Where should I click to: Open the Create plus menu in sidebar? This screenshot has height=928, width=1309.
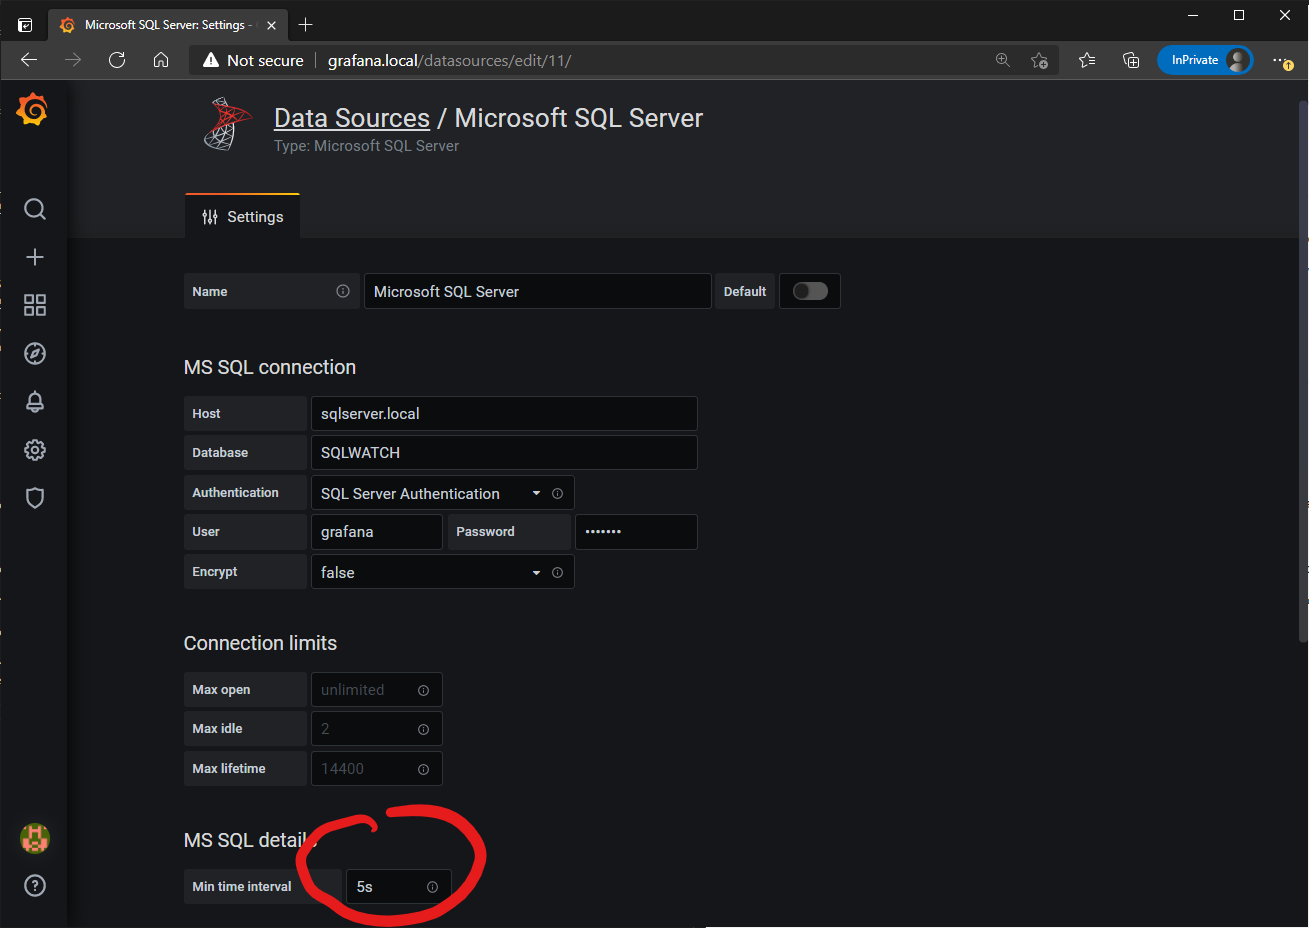(35, 257)
